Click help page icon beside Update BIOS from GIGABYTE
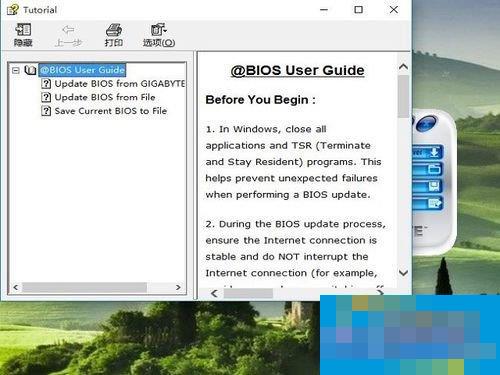This screenshot has width=500, height=375. coord(46,84)
